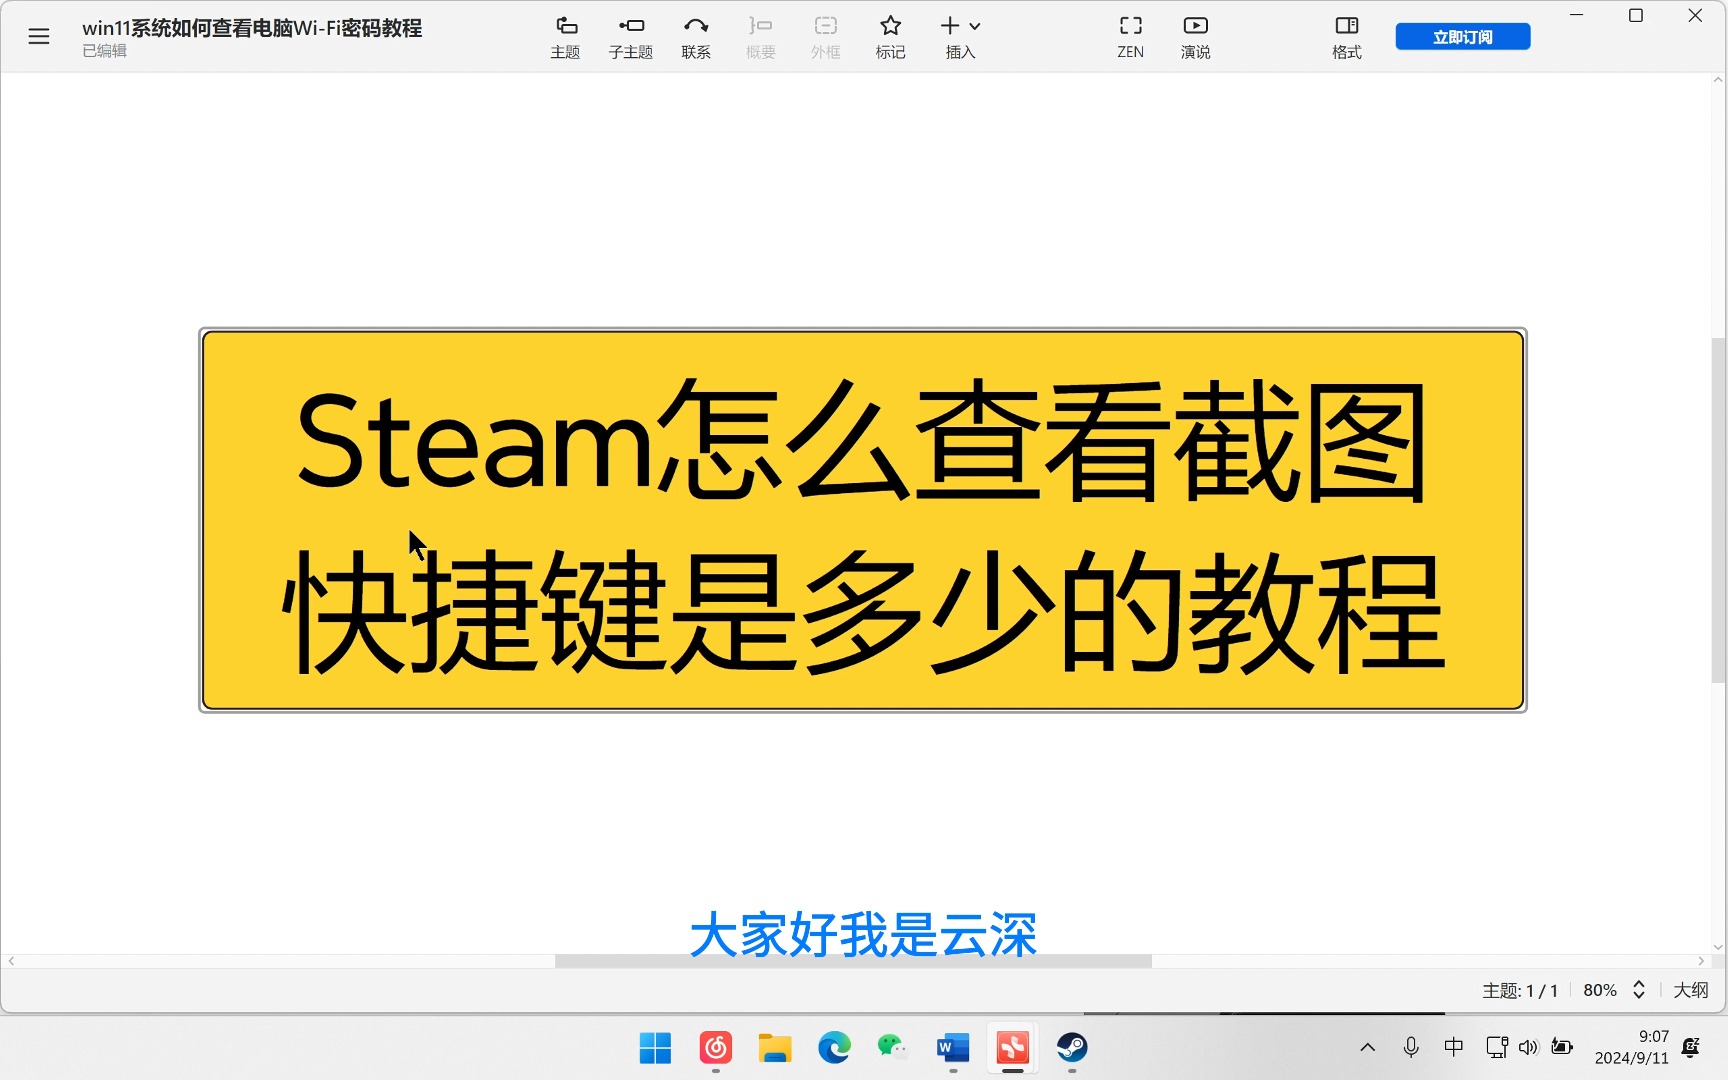
Task: Expand the hidden system tray icons
Action: coord(1368,1048)
